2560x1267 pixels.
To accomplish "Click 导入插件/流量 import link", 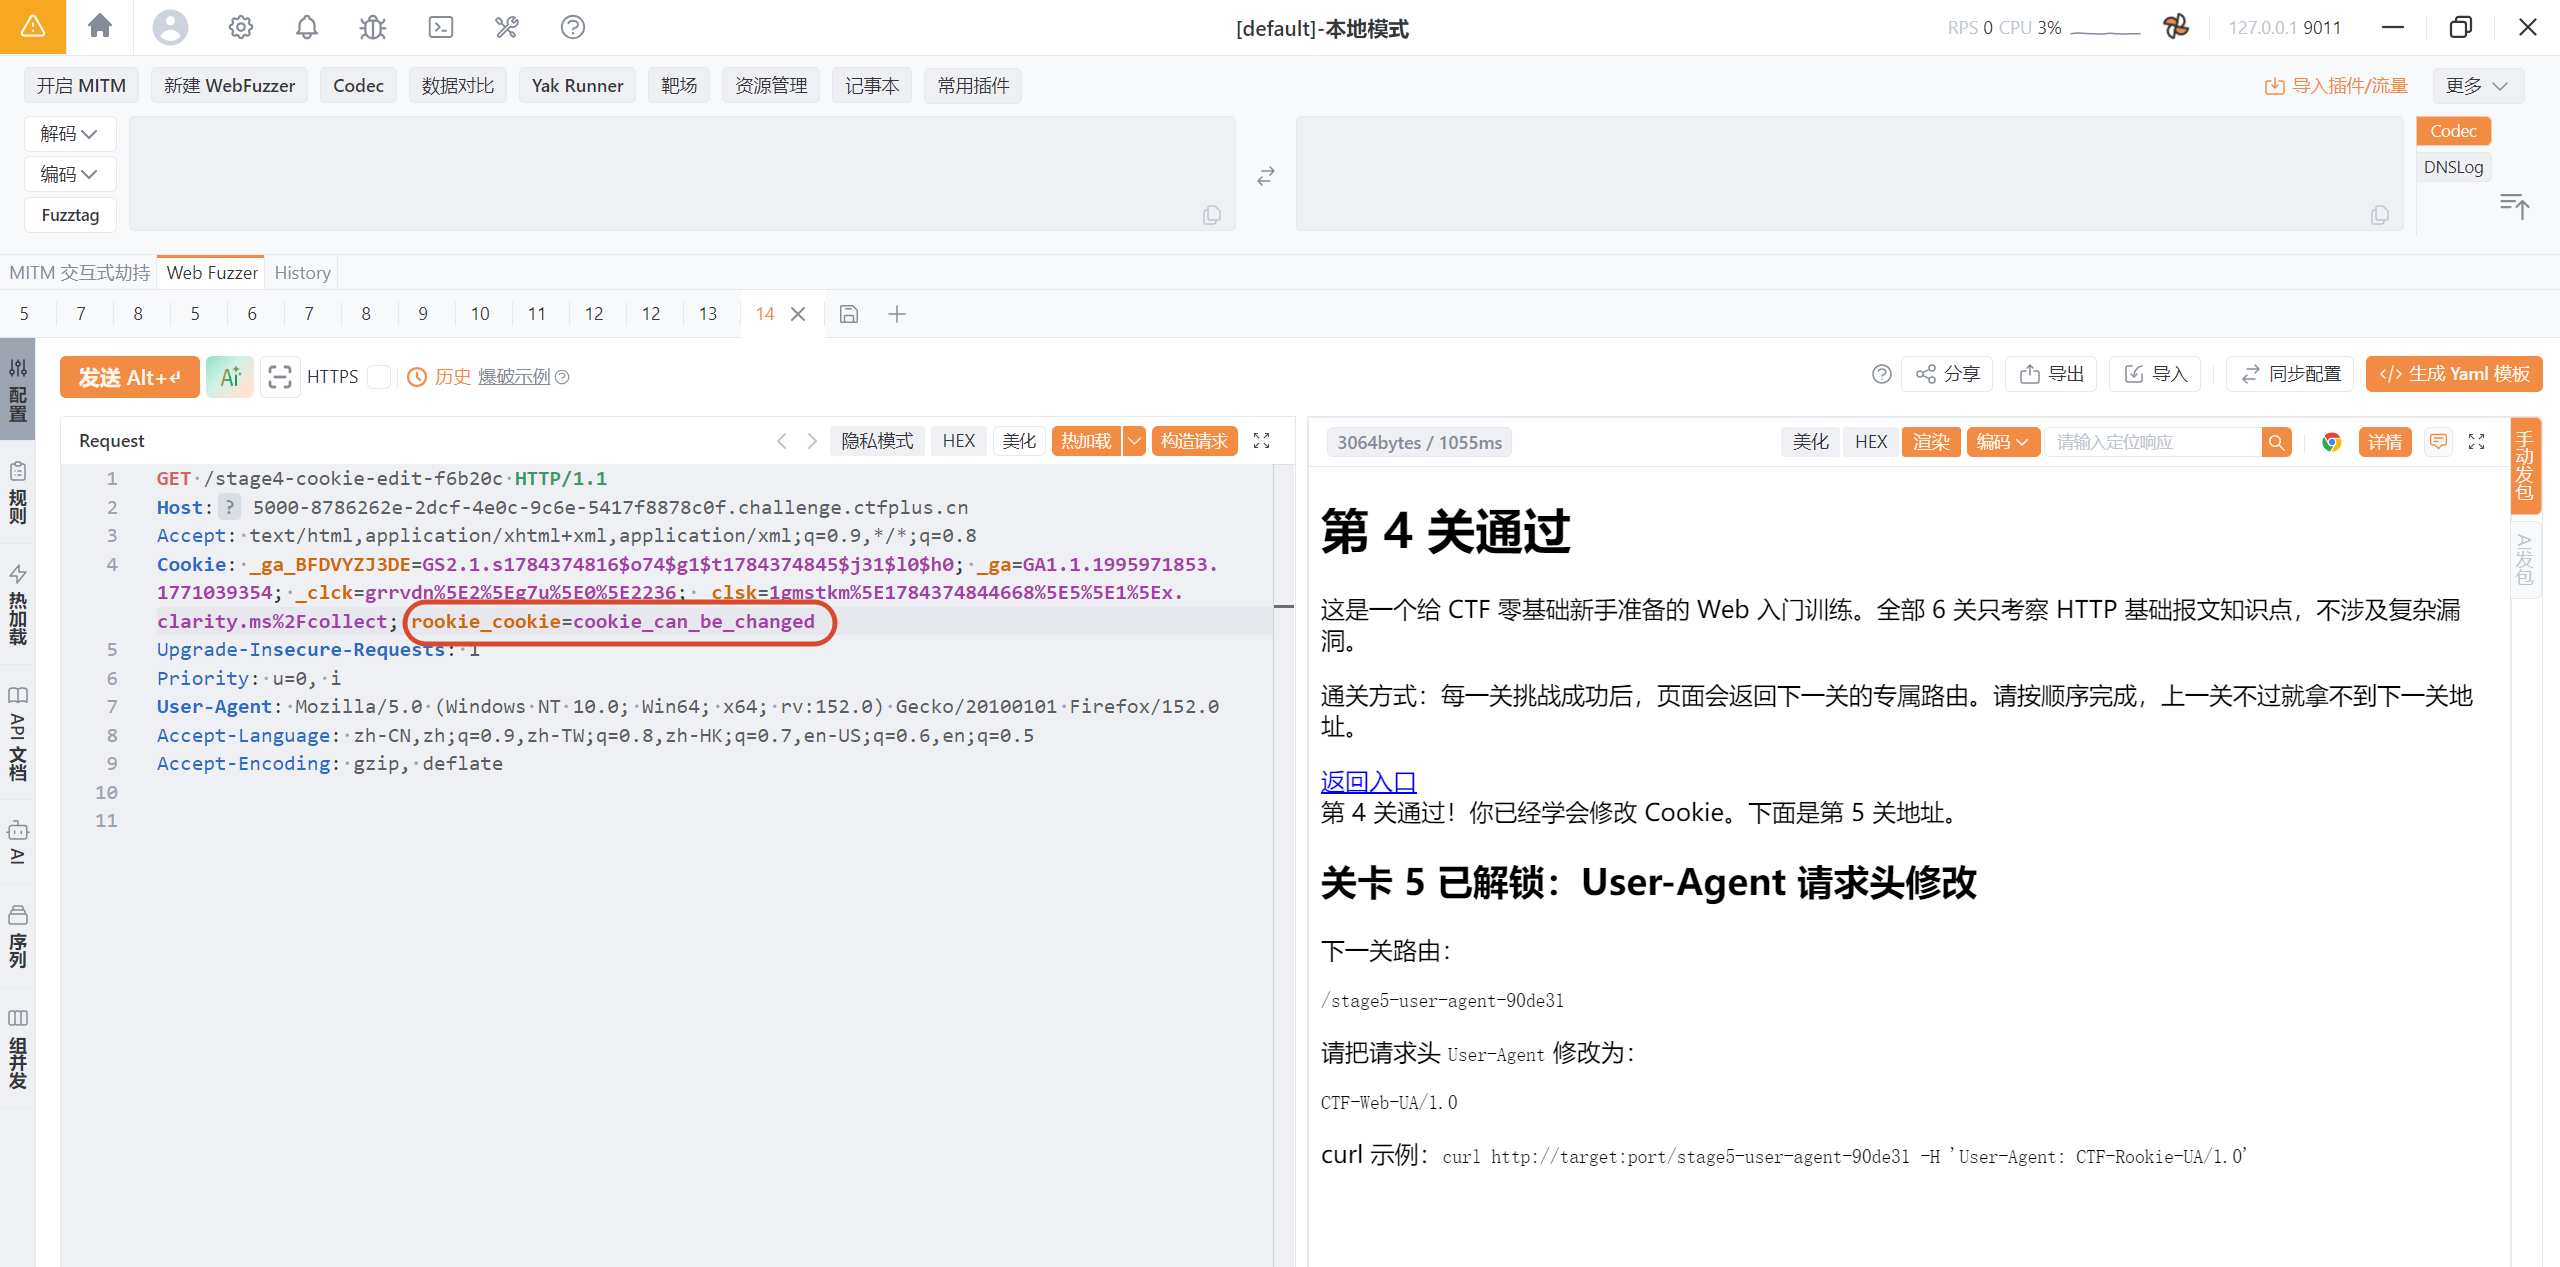I will coord(2336,86).
